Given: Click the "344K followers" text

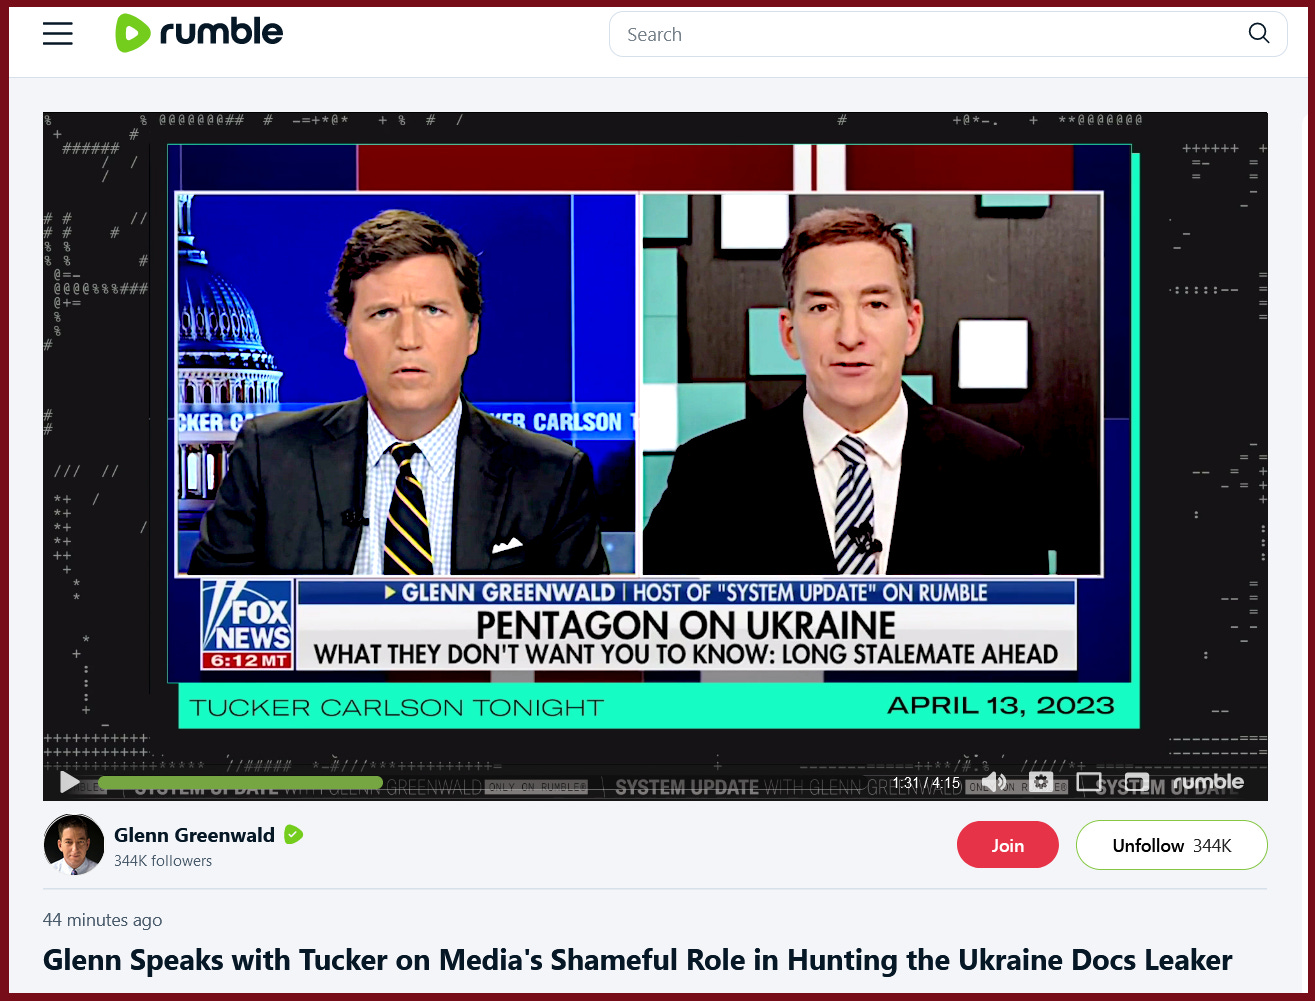Looking at the screenshot, I should (x=163, y=861).
